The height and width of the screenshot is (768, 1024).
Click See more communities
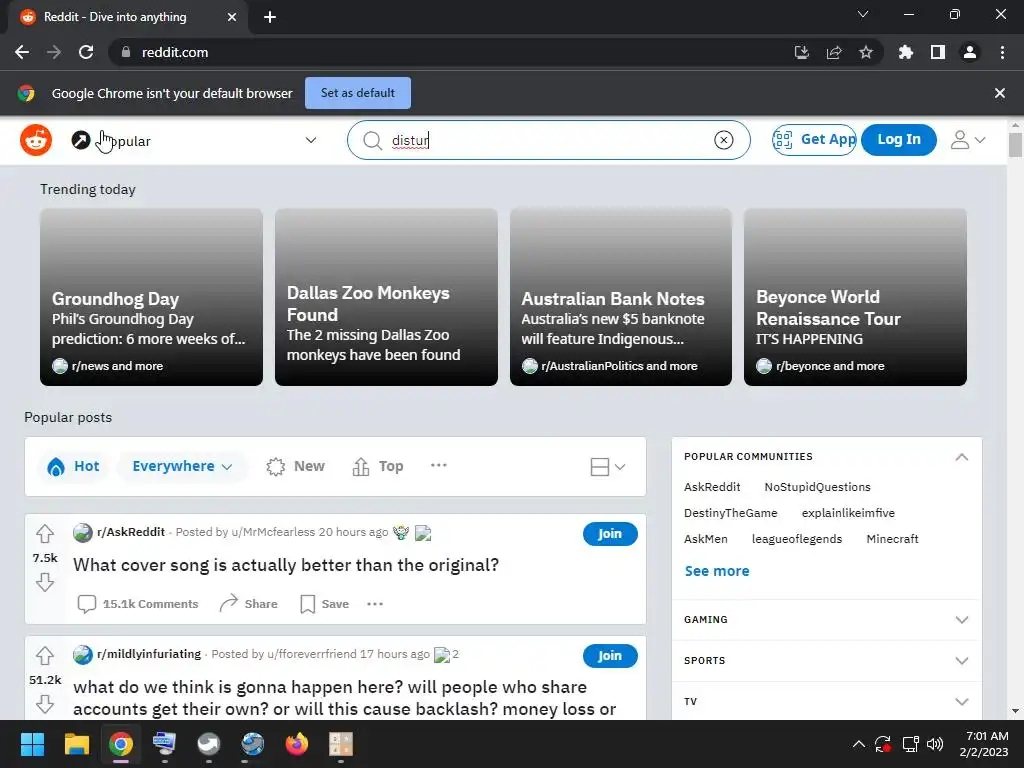(x=716, y=571)
